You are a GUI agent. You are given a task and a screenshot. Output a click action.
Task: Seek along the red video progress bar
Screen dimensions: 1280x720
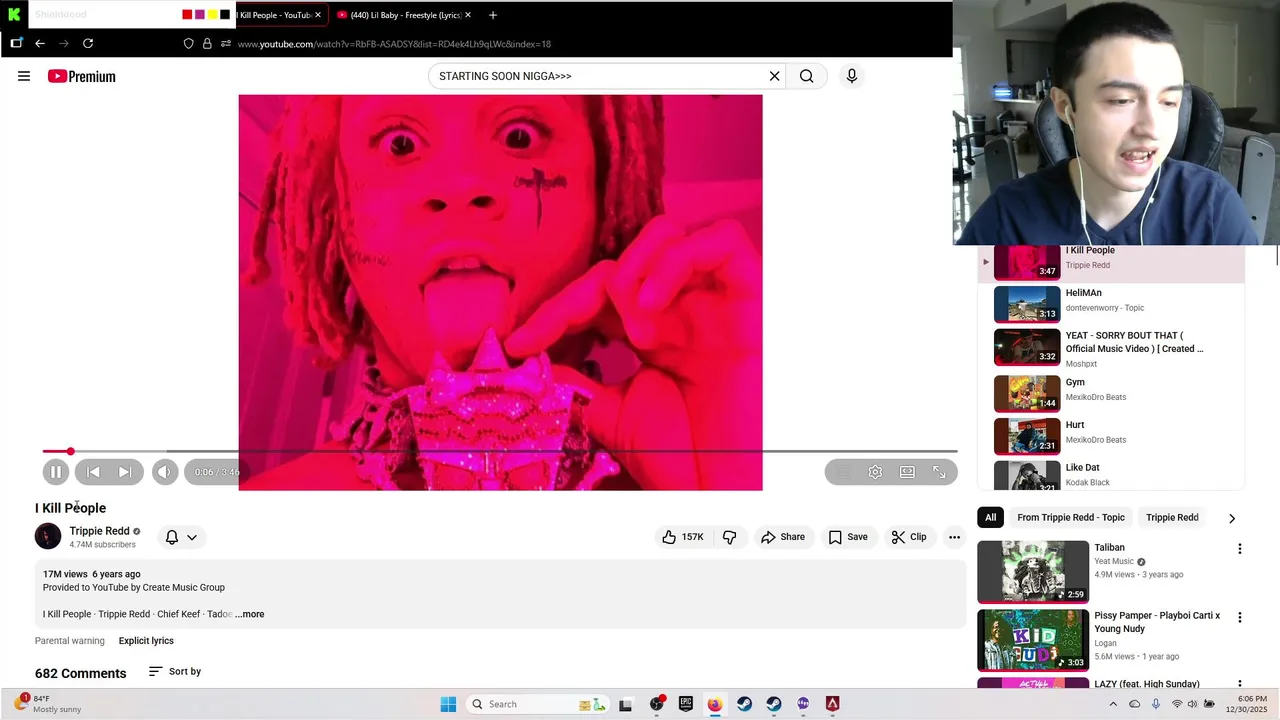(500, 452)
